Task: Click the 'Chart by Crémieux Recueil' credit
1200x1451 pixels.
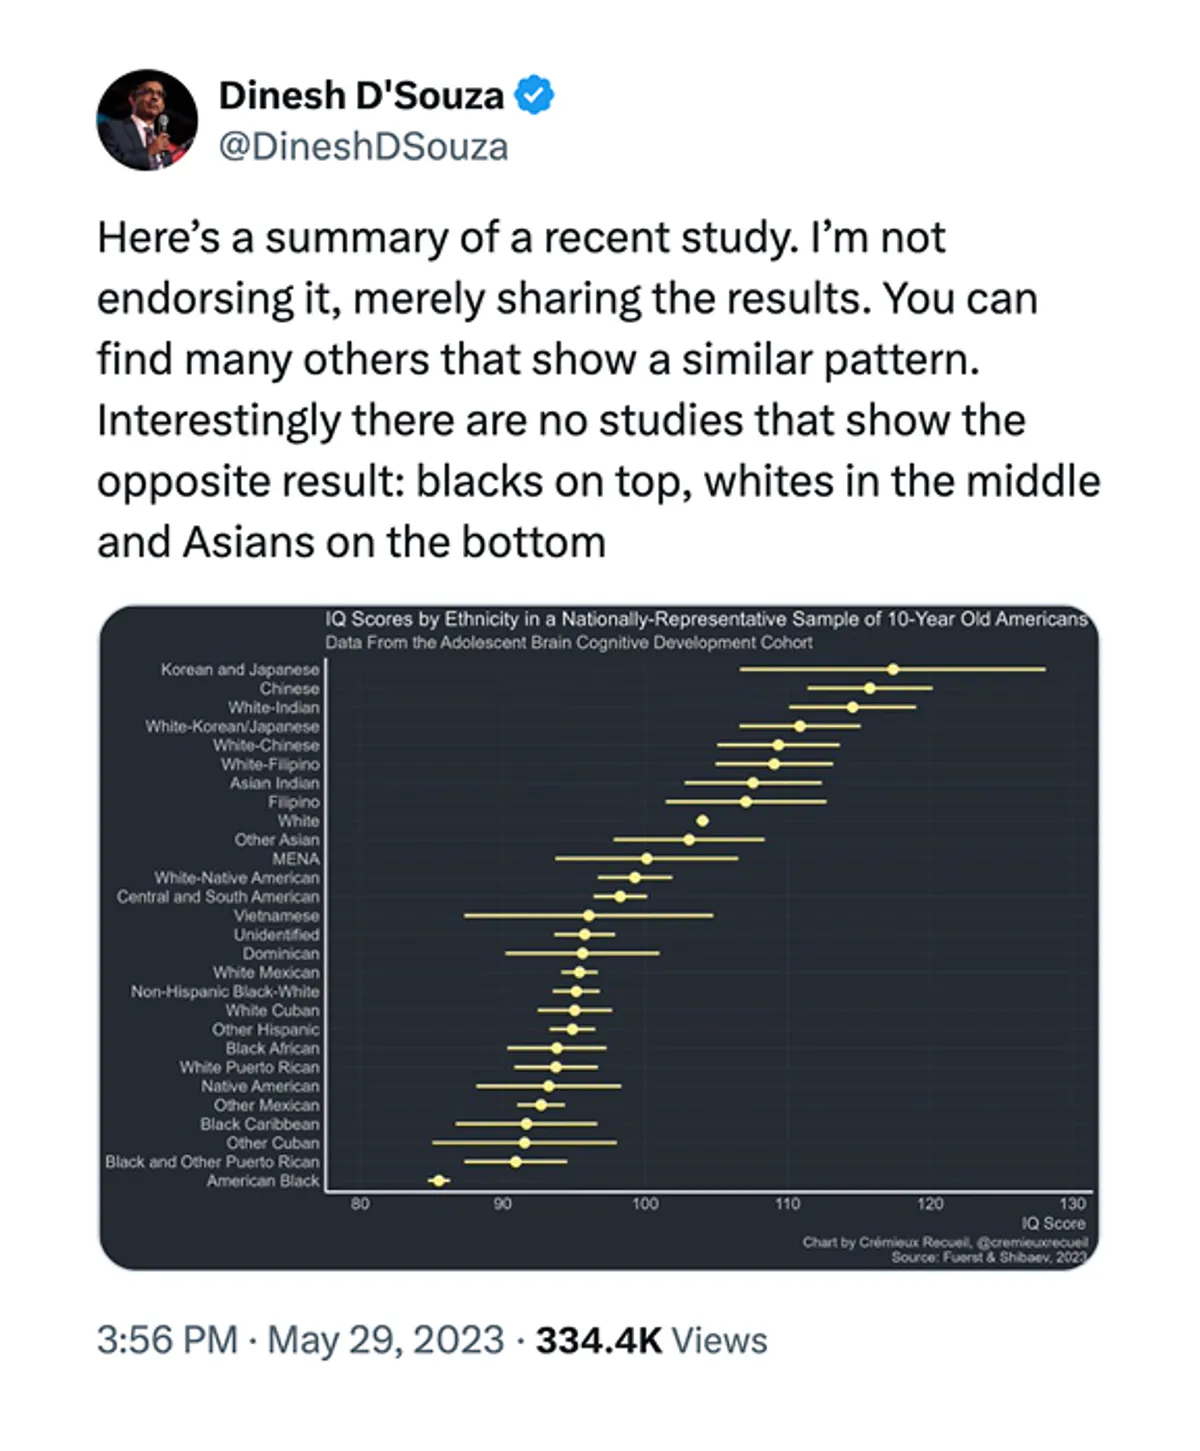Action: point(944,1242)
